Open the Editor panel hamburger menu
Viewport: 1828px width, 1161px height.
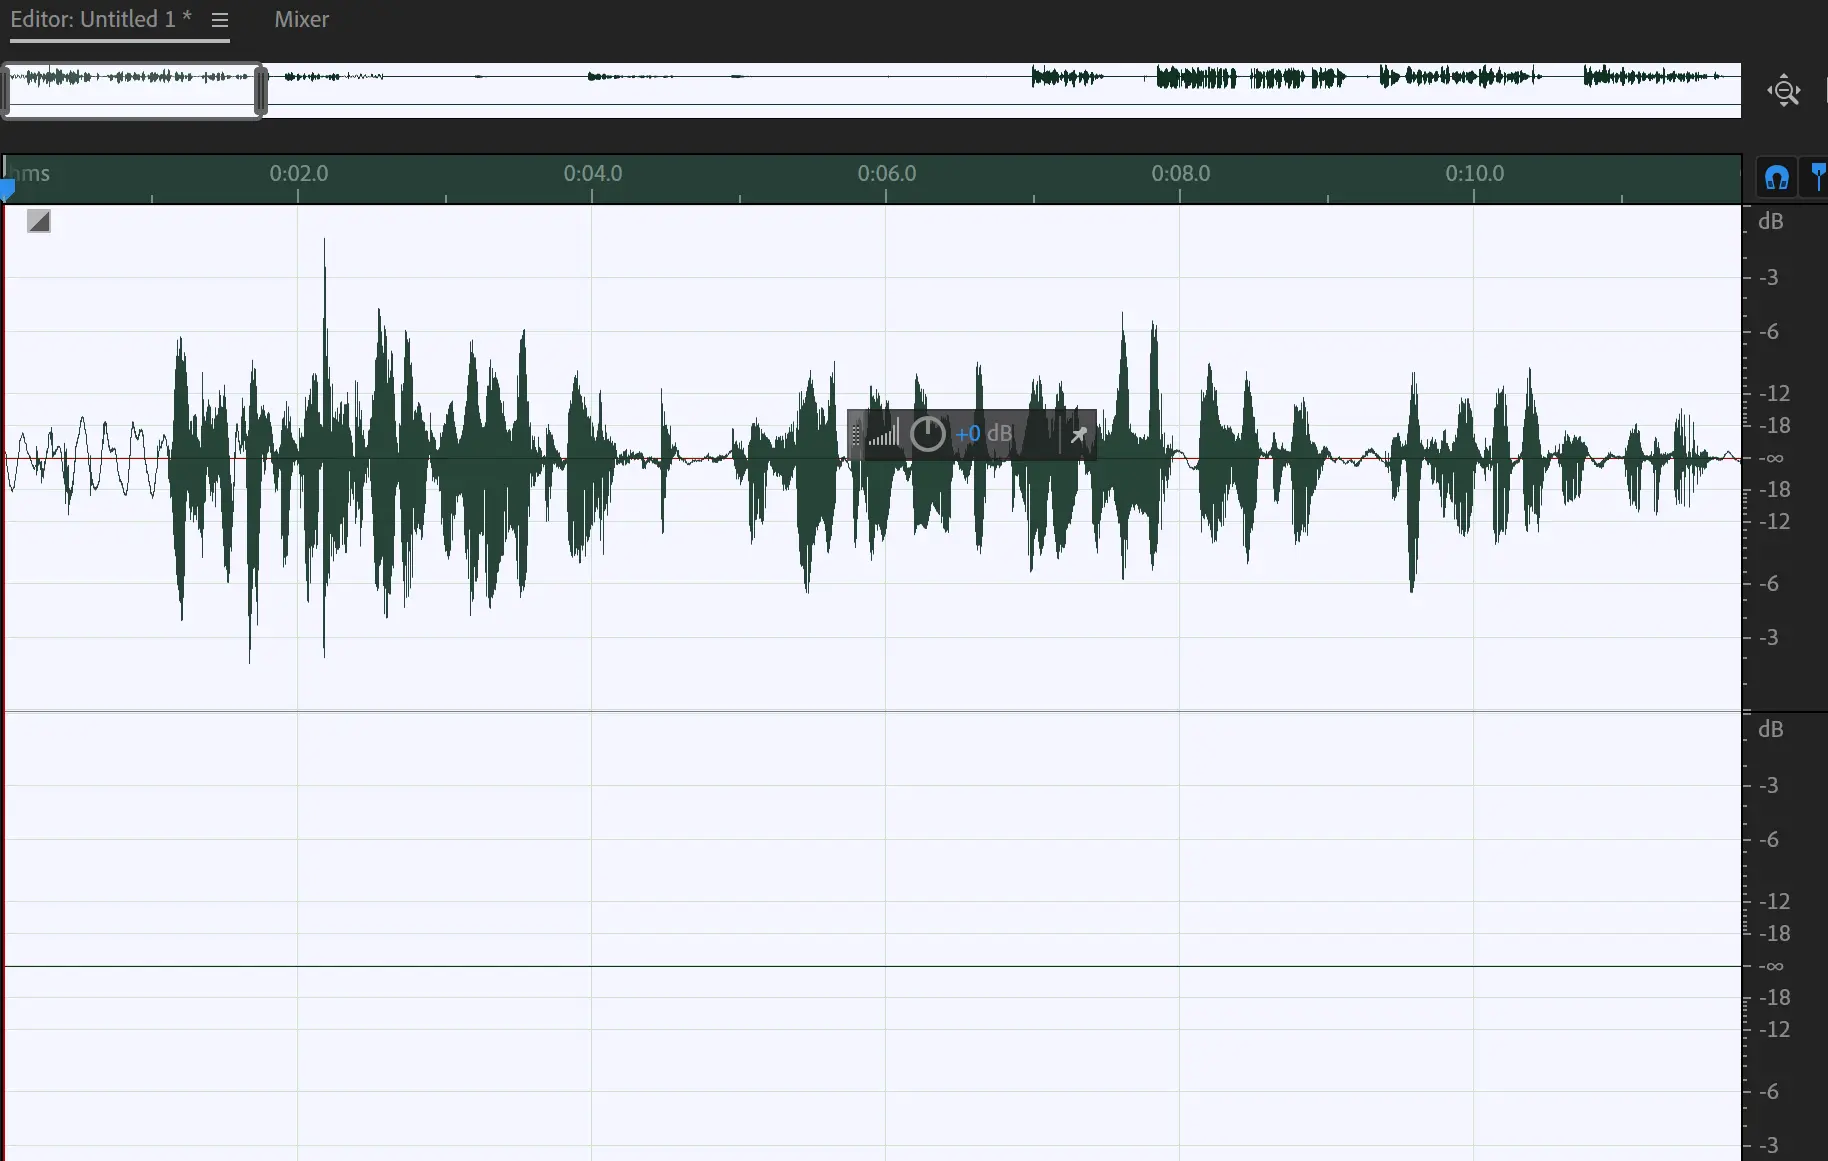click(220, 20)
